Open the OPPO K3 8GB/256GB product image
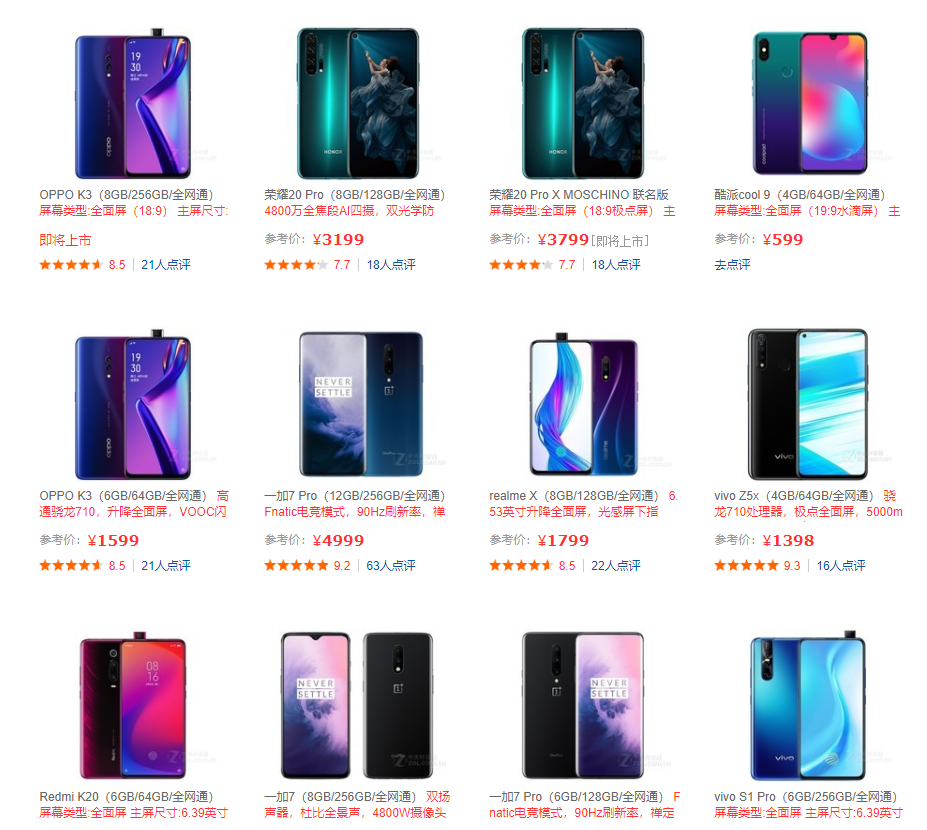Viewport: 927px width, 830px height. [x=133, y=103]
